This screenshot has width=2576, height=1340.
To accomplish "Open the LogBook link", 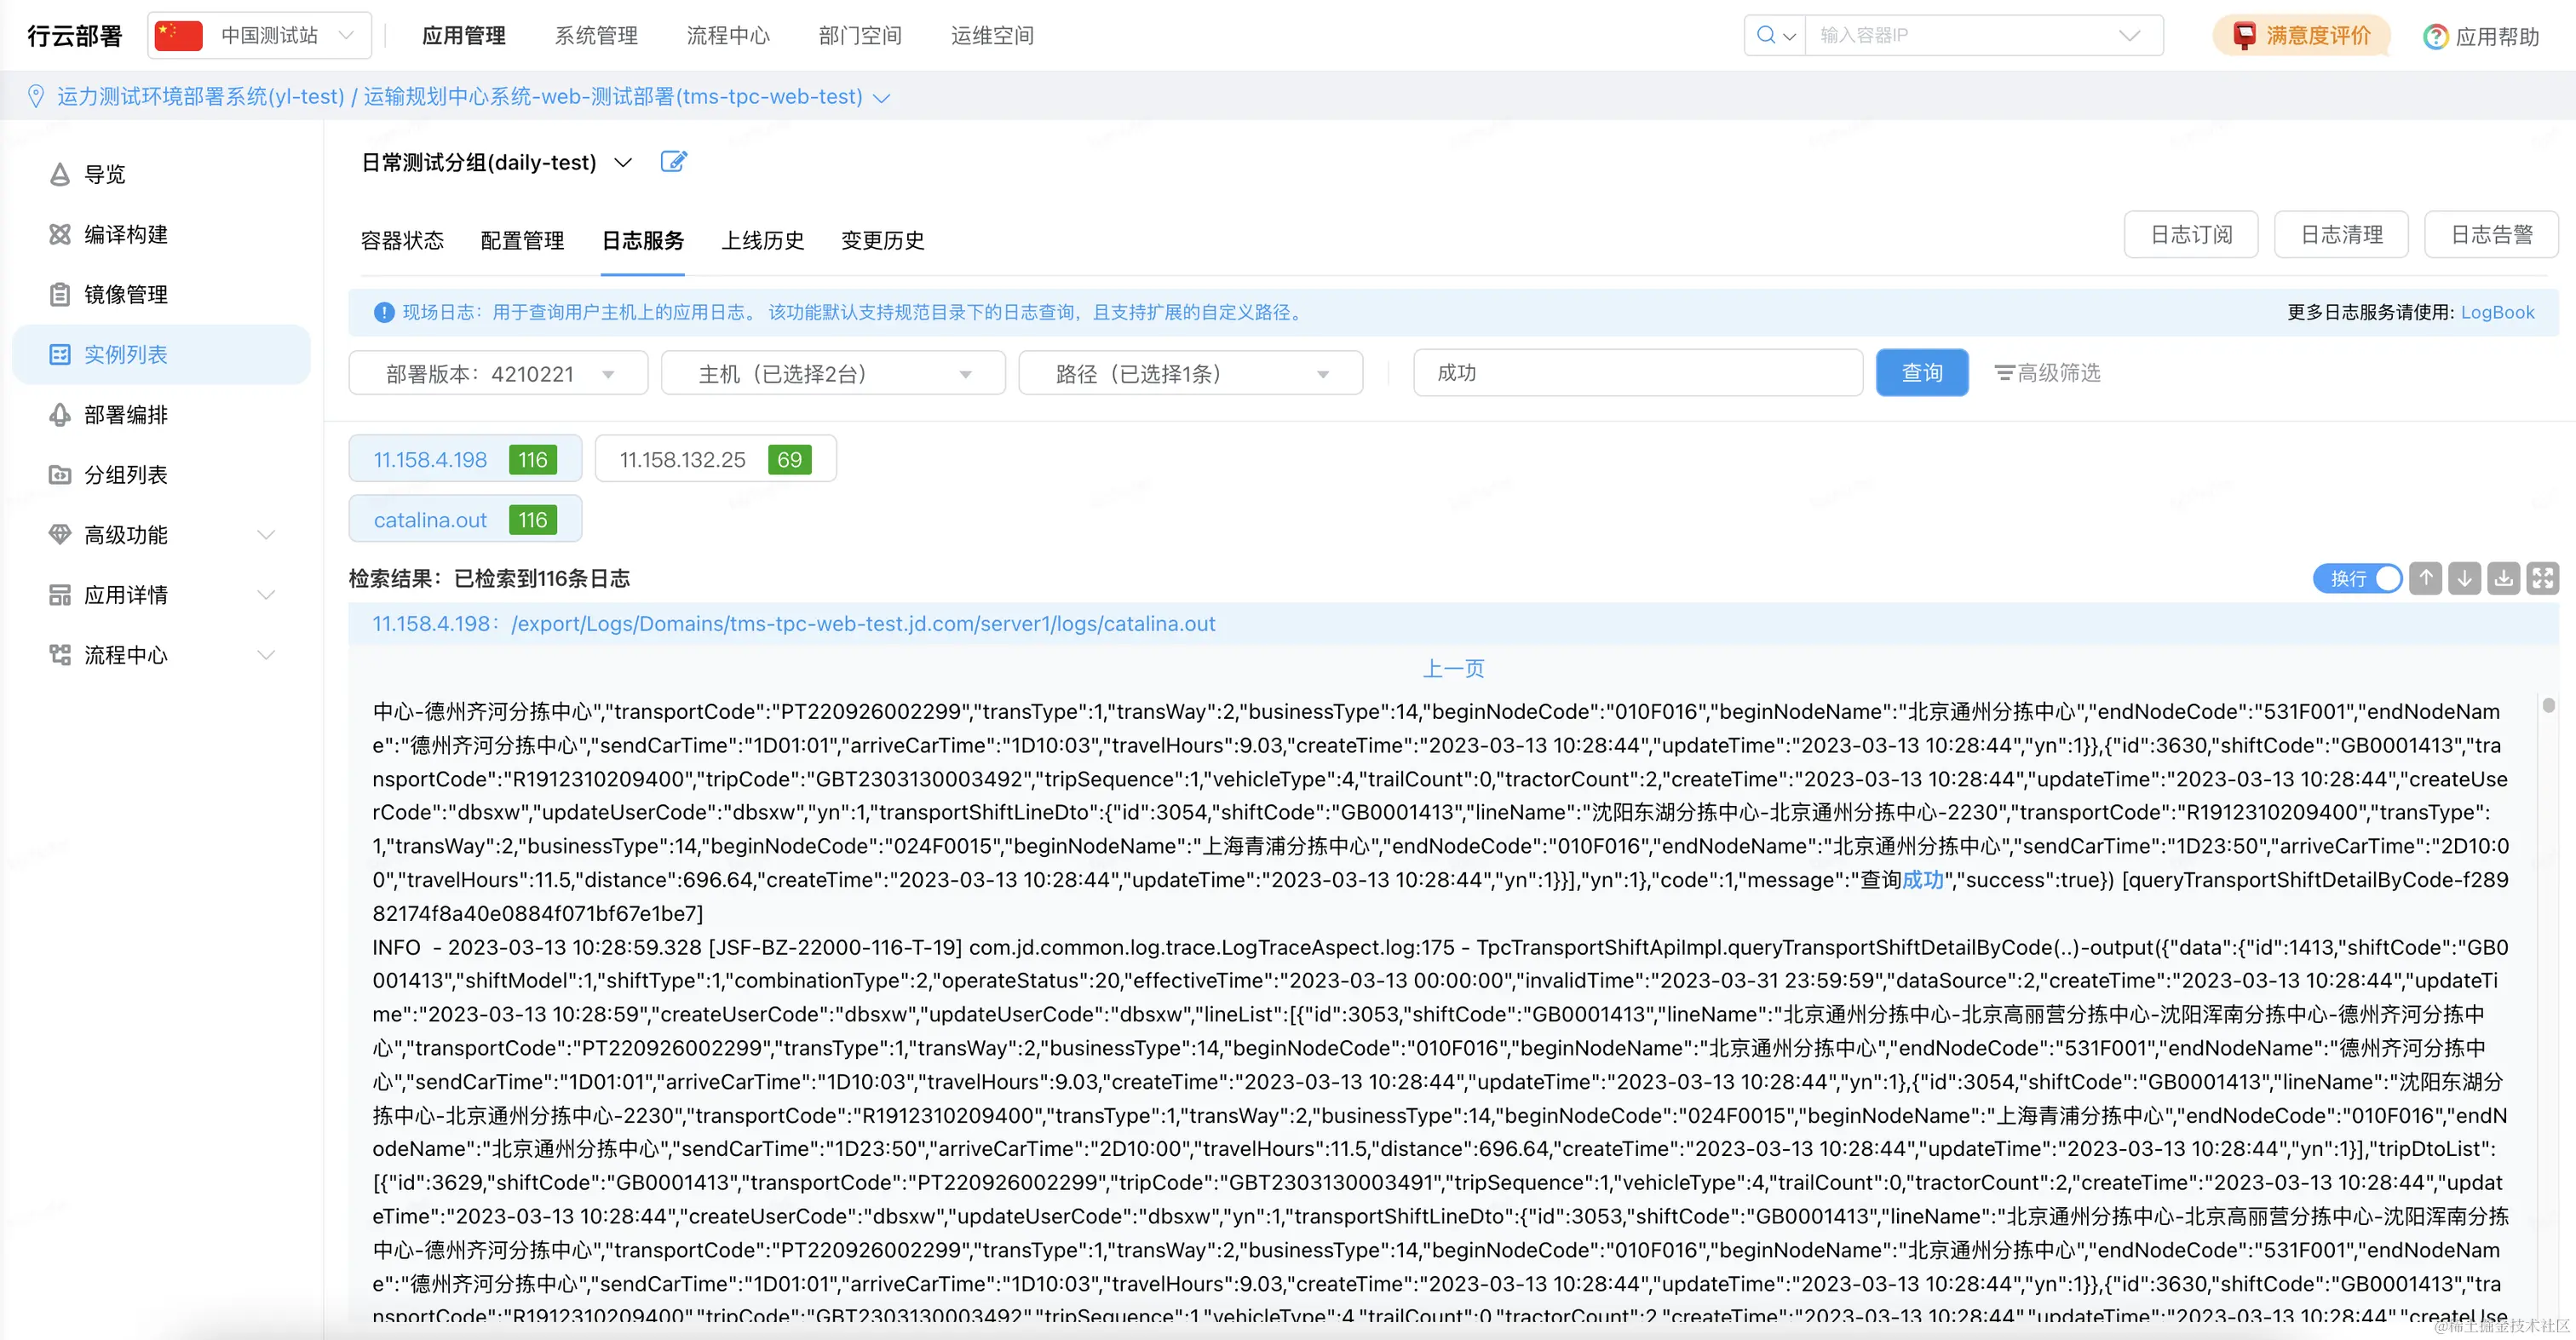I will coord(2497,312).
